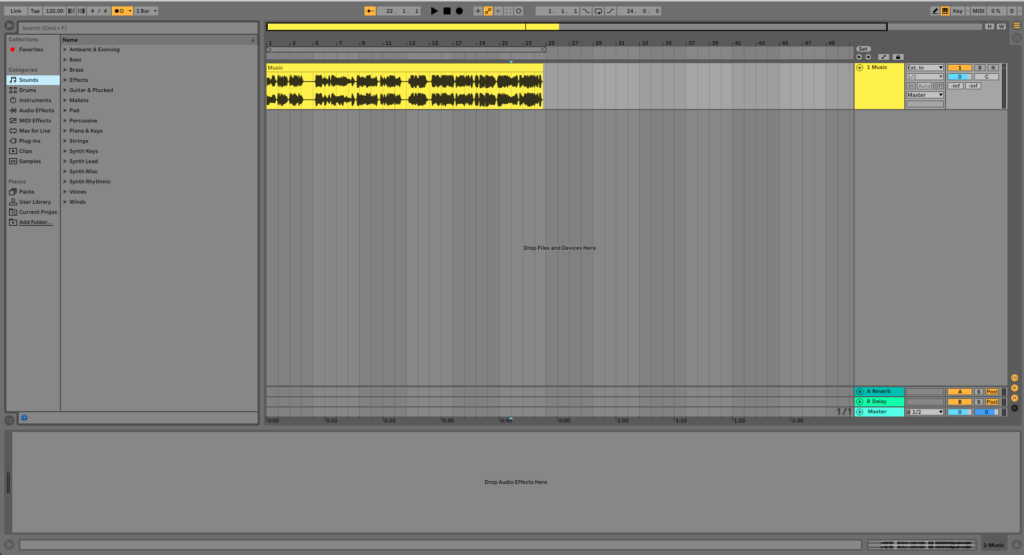Click the MIDI Arrangement Overdub plus icon
The width and height of the screenshot is (1024, 555).
pyautogui.click(x=477, y=11)
